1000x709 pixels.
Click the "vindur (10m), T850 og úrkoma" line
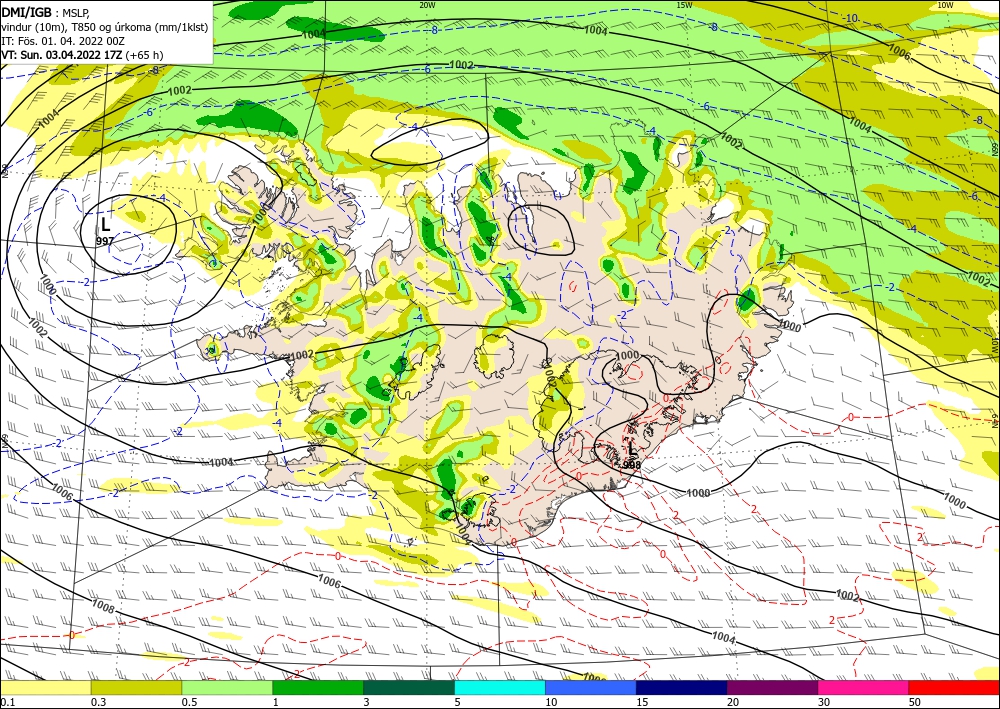click(x=105, y=27)
